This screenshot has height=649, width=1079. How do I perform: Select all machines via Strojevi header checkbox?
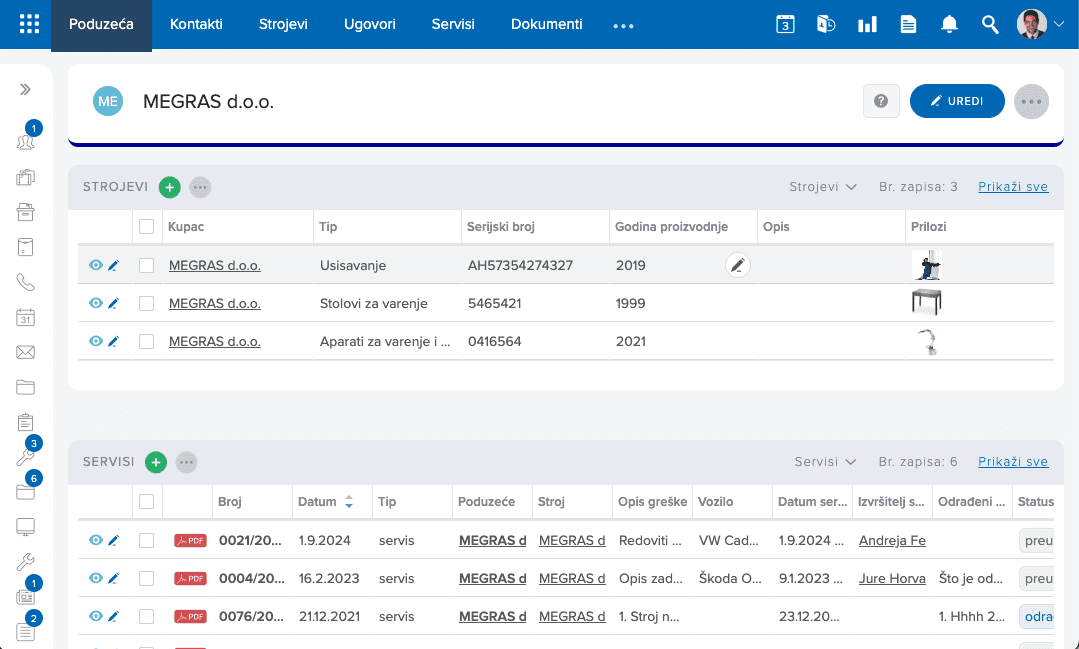pyautogui.click(x=147, y=226)
